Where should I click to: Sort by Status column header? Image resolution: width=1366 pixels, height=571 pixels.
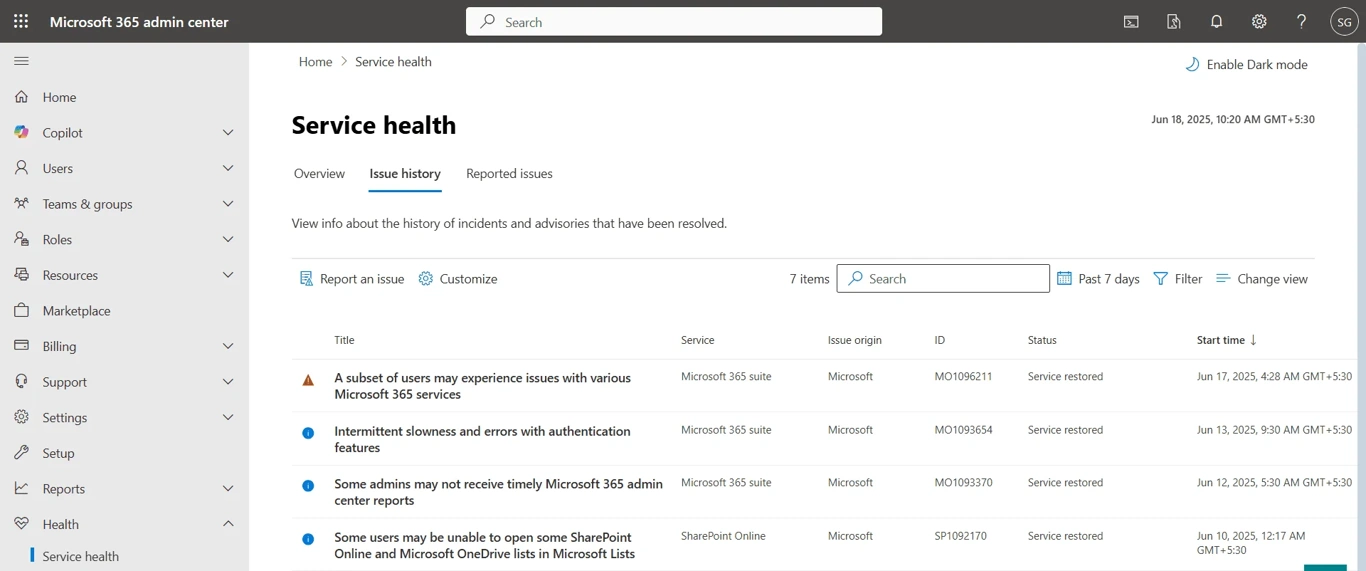point(1042,340)
